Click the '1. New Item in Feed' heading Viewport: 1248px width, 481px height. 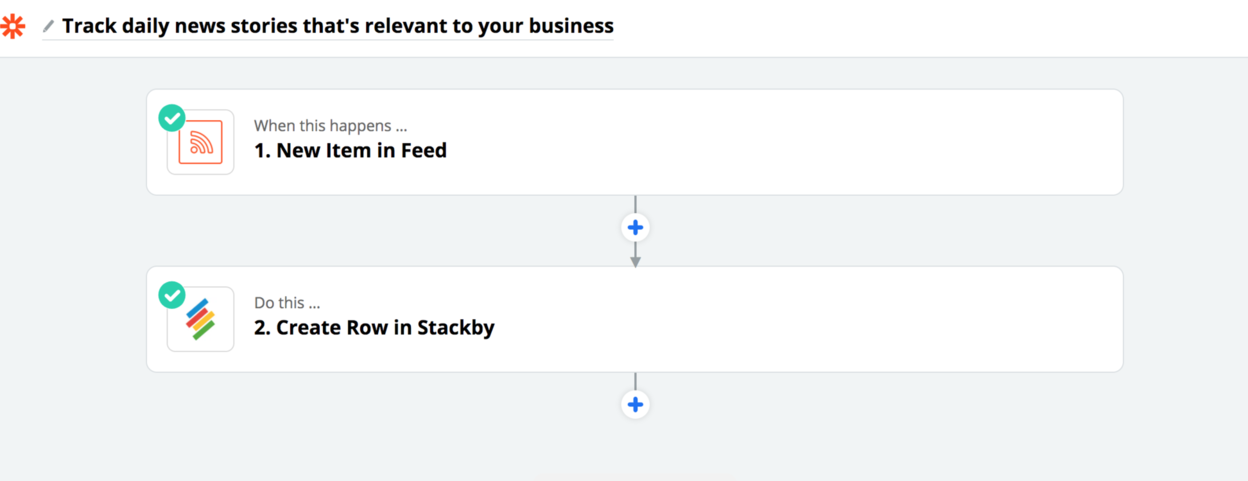(350, 151)
